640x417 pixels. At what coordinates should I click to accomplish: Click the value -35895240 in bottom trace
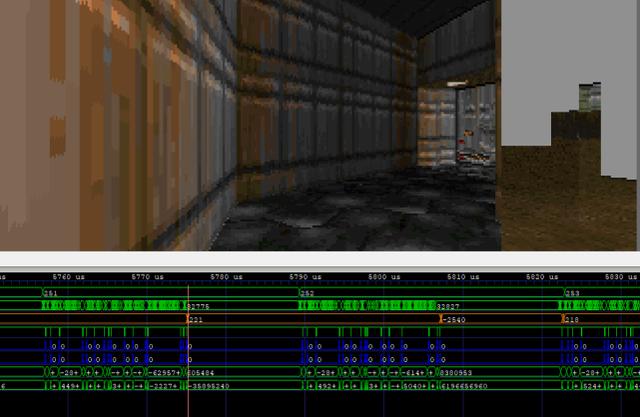(x=209, y=386)
